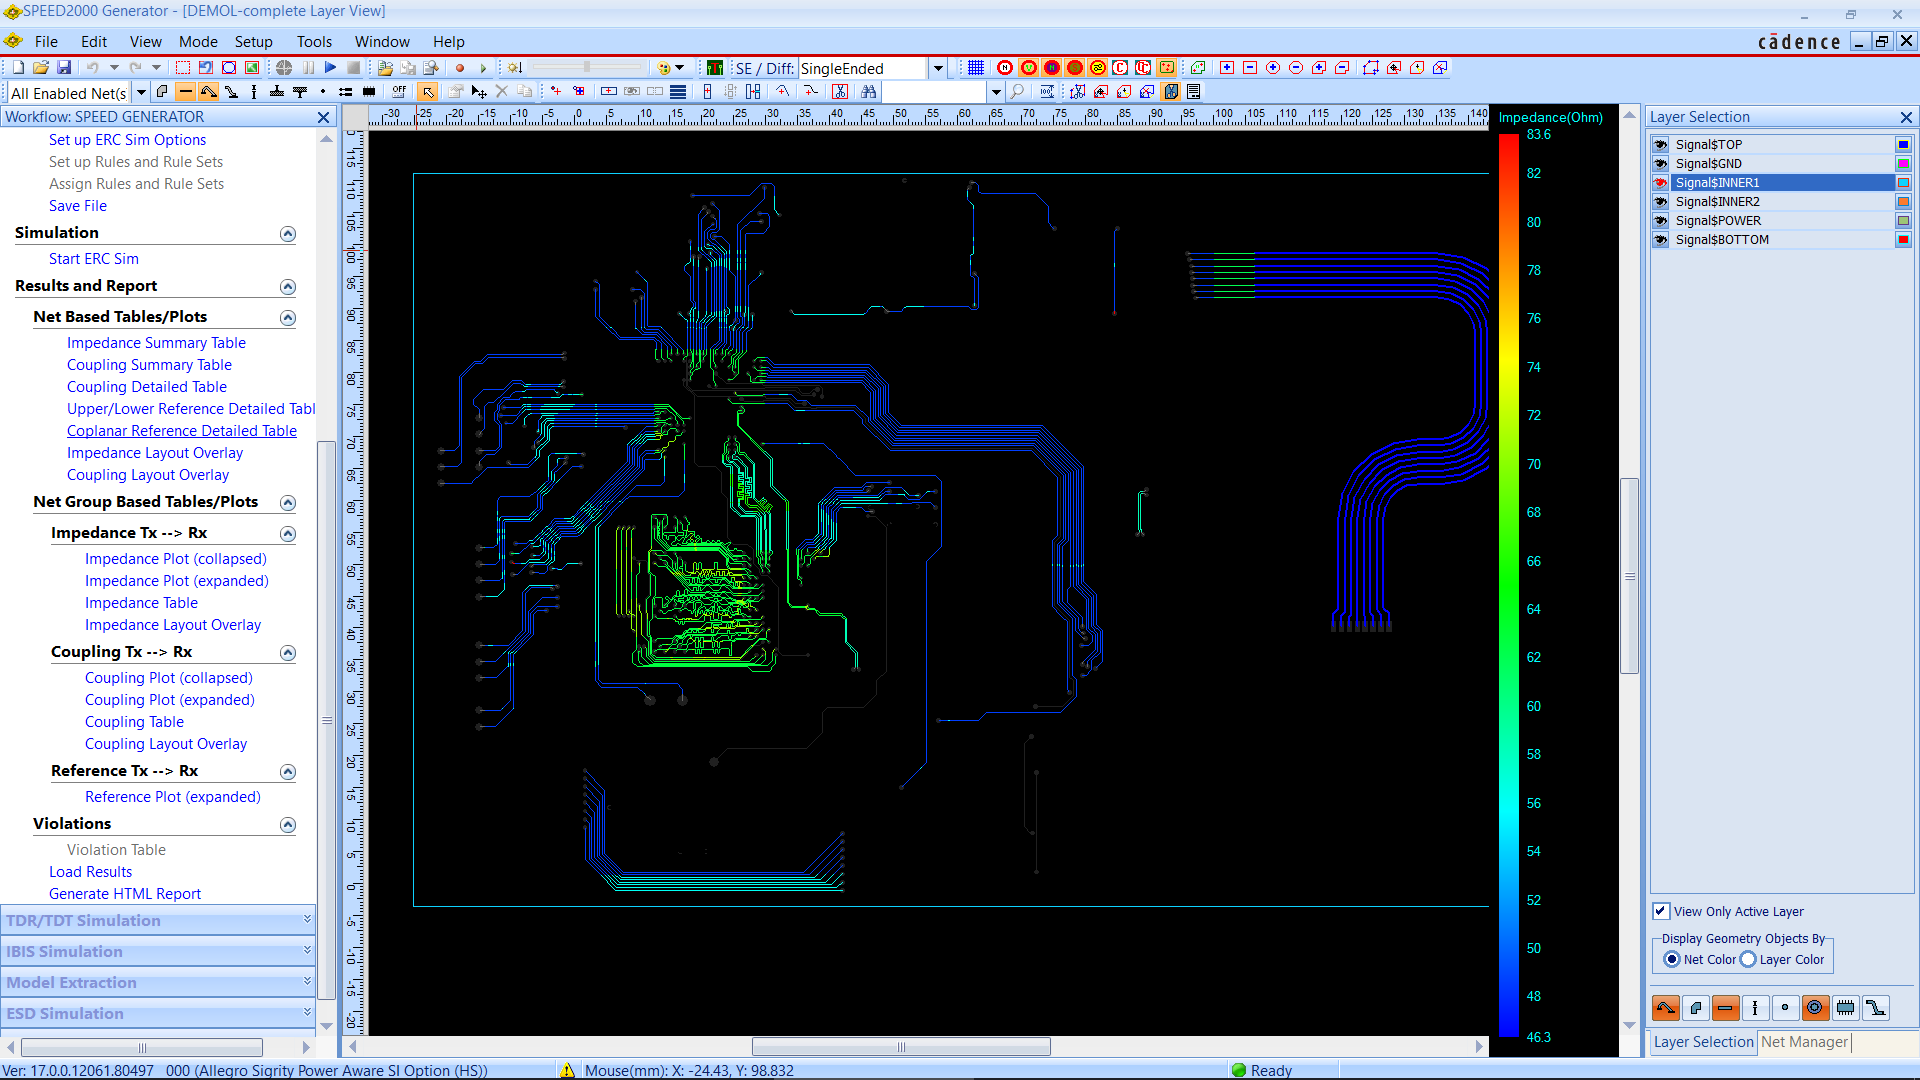Toggle the via ring icon in layer panel

click(x=1815, y=1008)
